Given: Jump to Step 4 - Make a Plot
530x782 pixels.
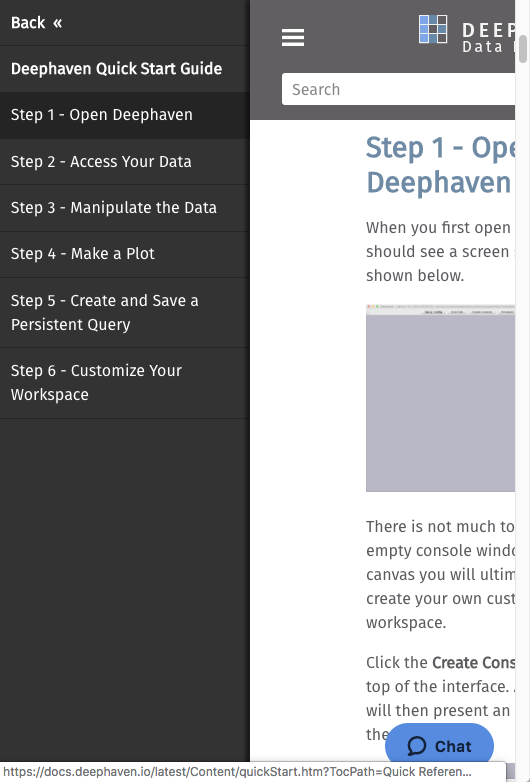Looking at the screenshot, I should tap(125, 254).
